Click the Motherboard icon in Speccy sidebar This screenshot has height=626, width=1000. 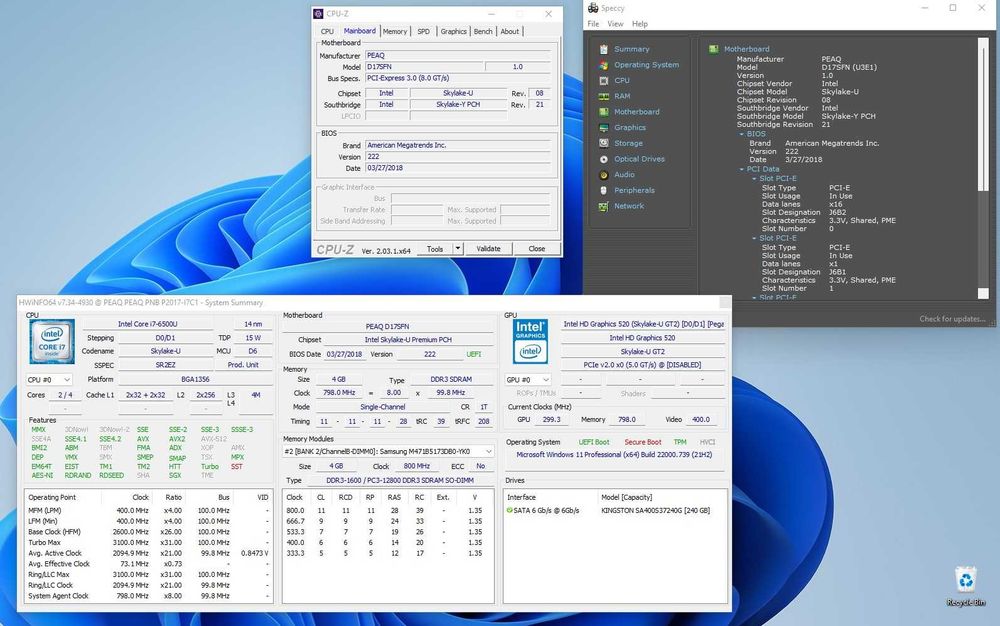click(603, 112)
